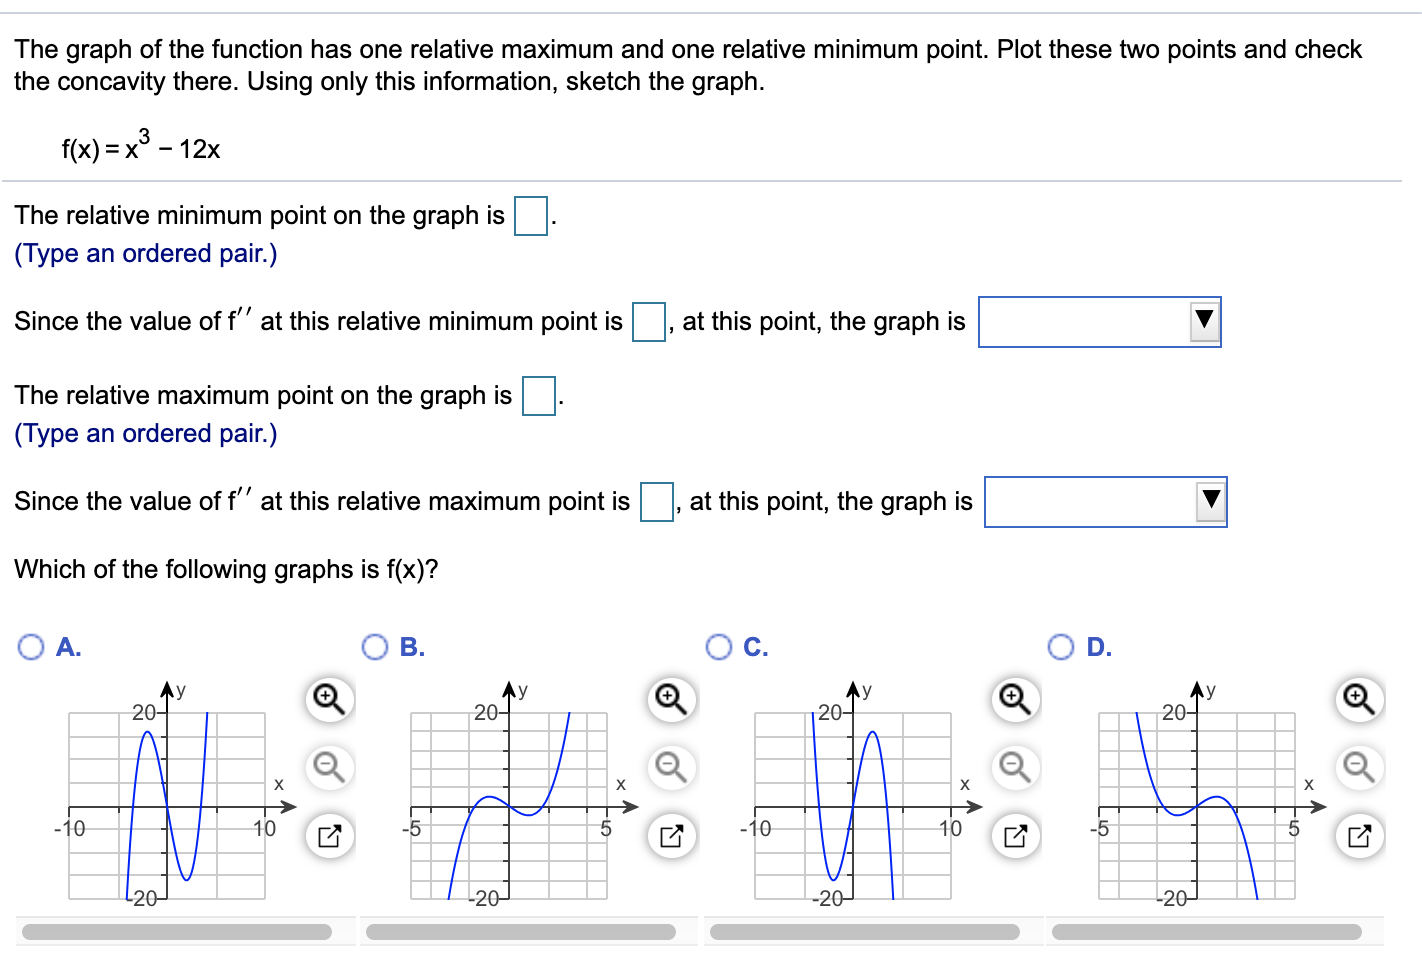Image resolution: width=1422 pixels, height=970 pixels.
Task: Zoom out of graph A
Action: 328,768
